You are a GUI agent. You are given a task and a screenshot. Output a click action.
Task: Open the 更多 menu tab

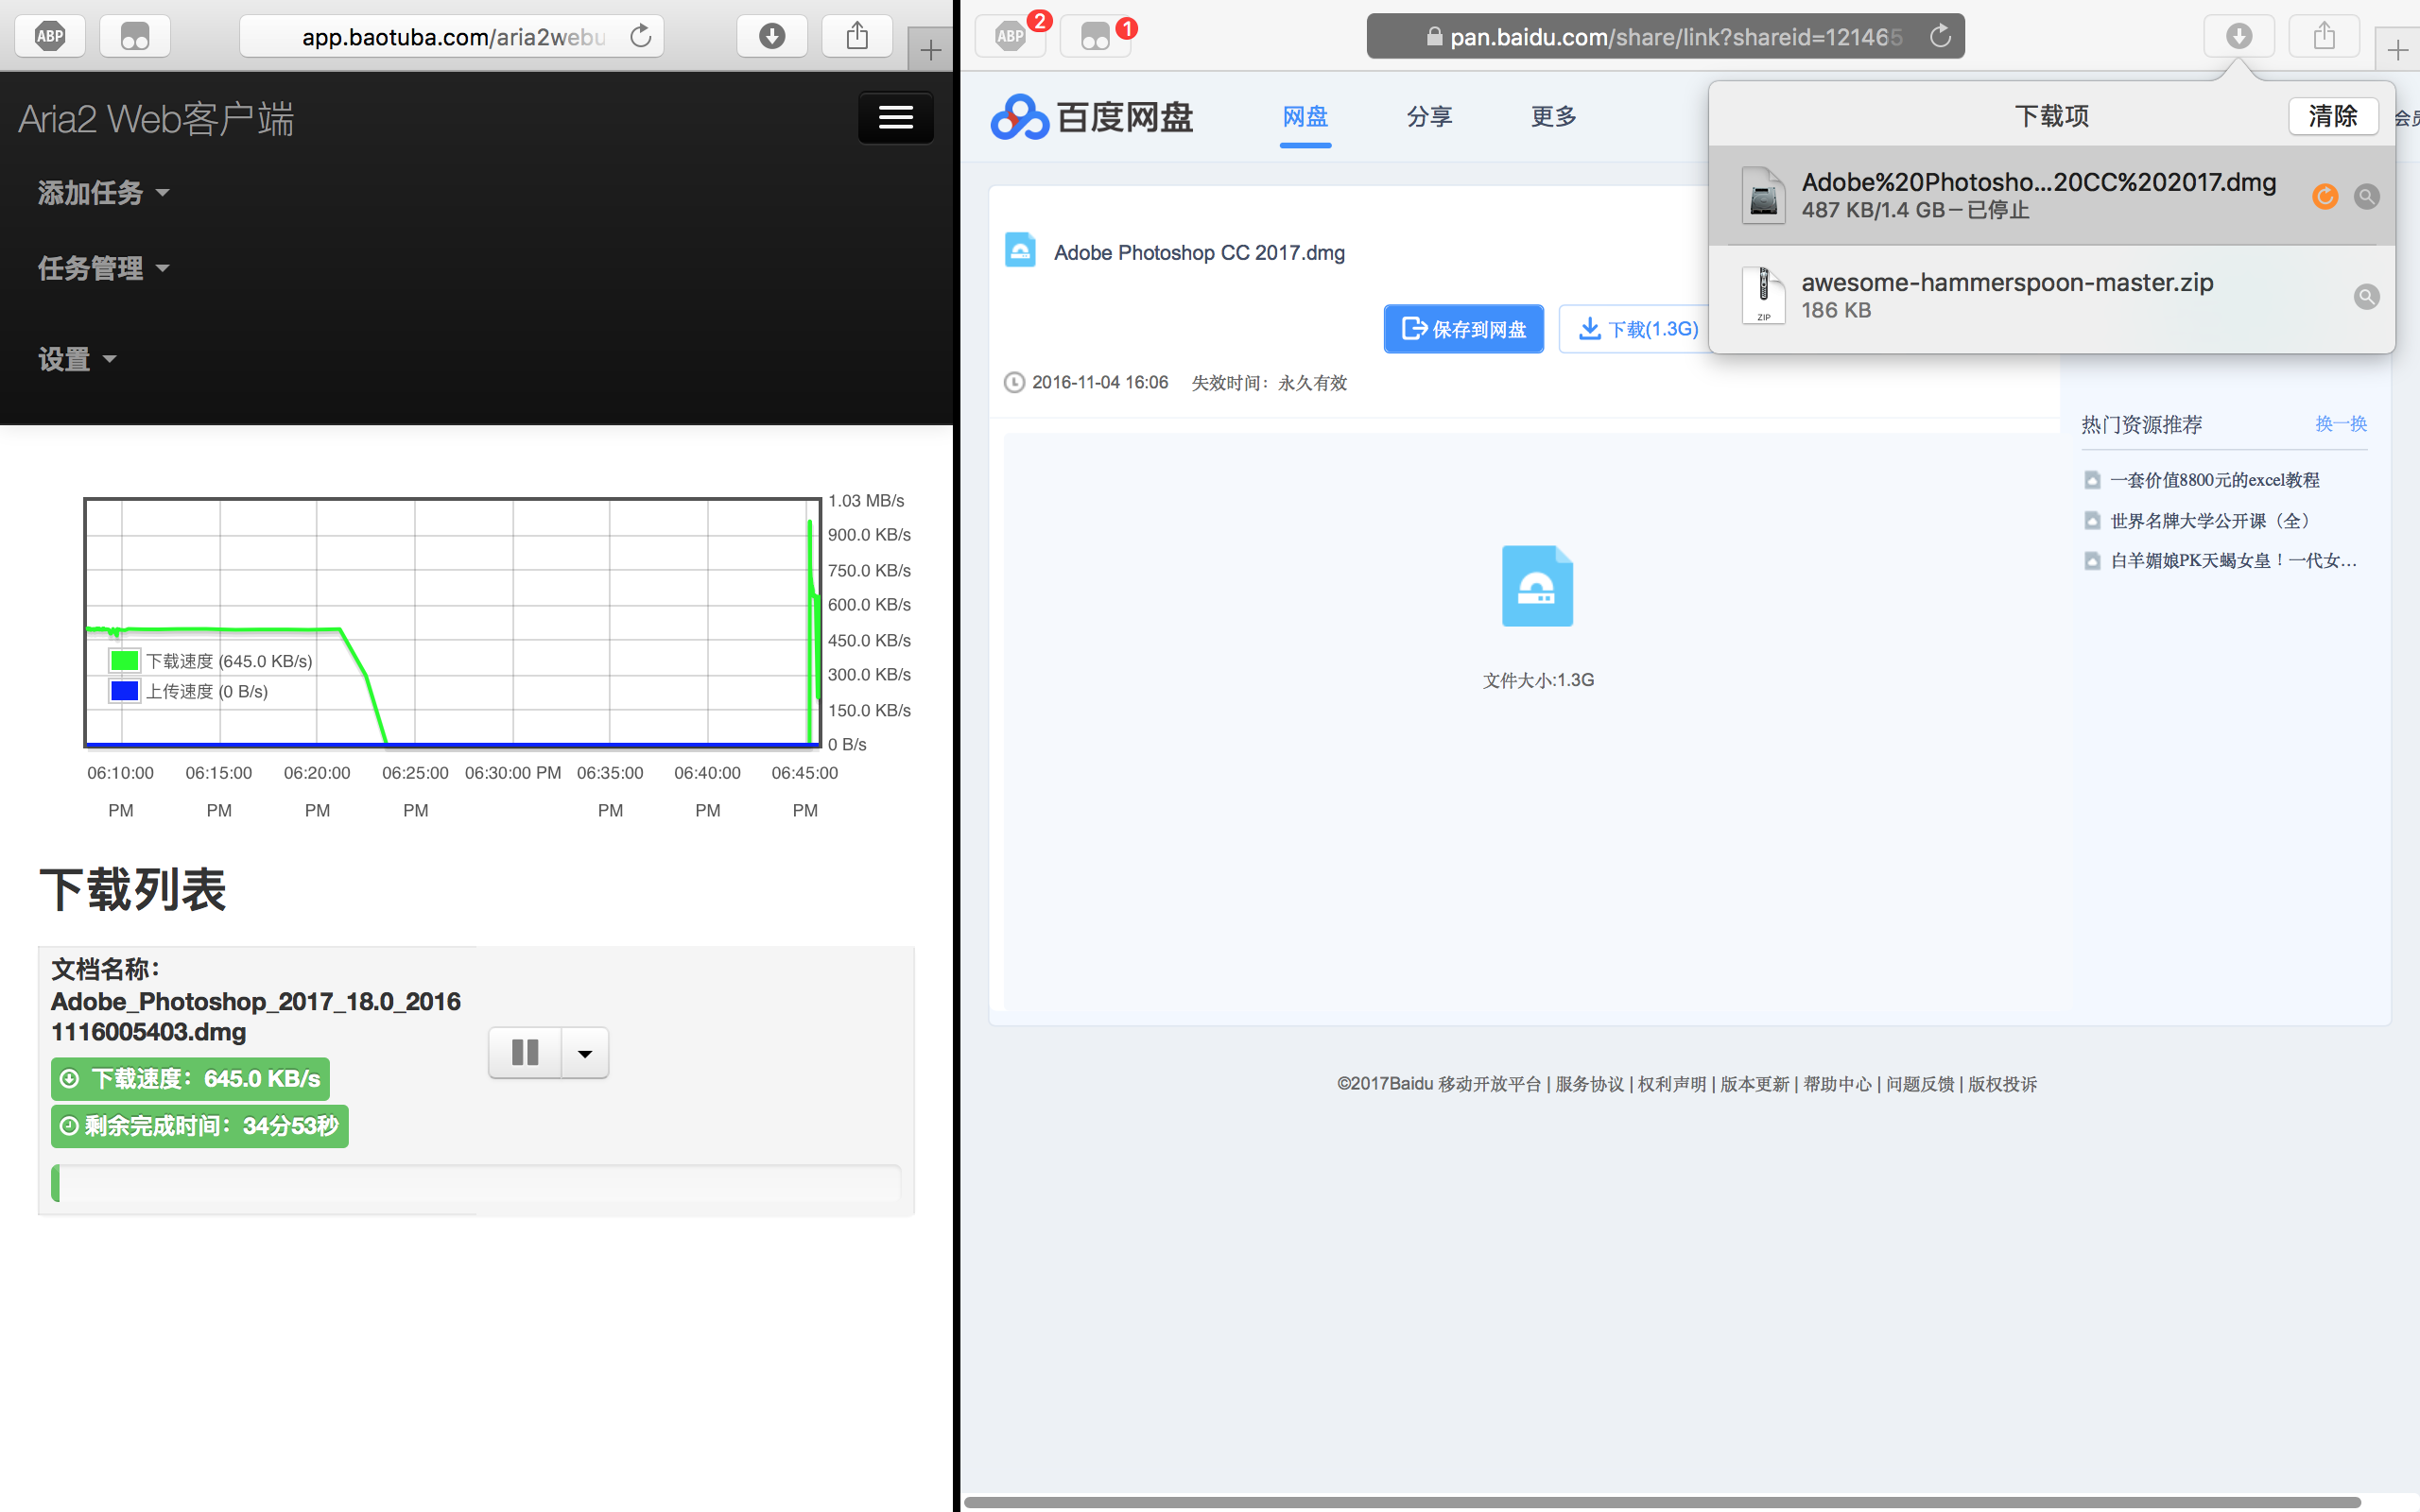tap(1553, 117)
